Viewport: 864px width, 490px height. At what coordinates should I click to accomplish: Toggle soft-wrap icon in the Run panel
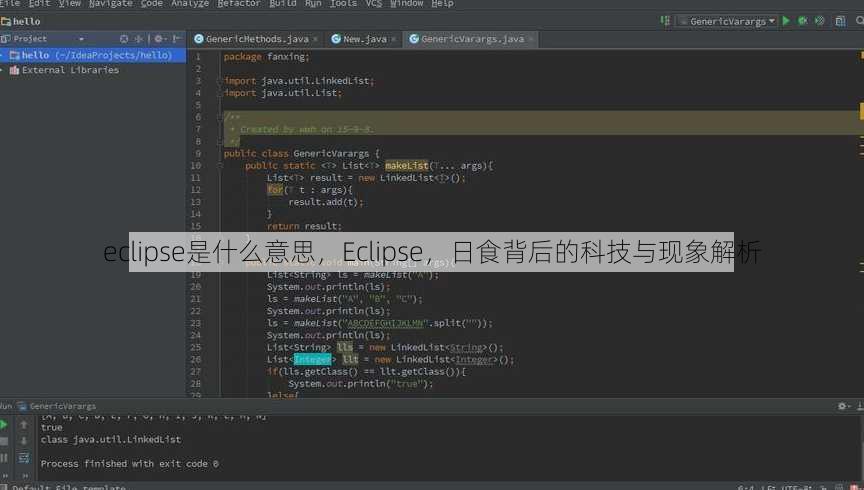click(x=24, y=457)
